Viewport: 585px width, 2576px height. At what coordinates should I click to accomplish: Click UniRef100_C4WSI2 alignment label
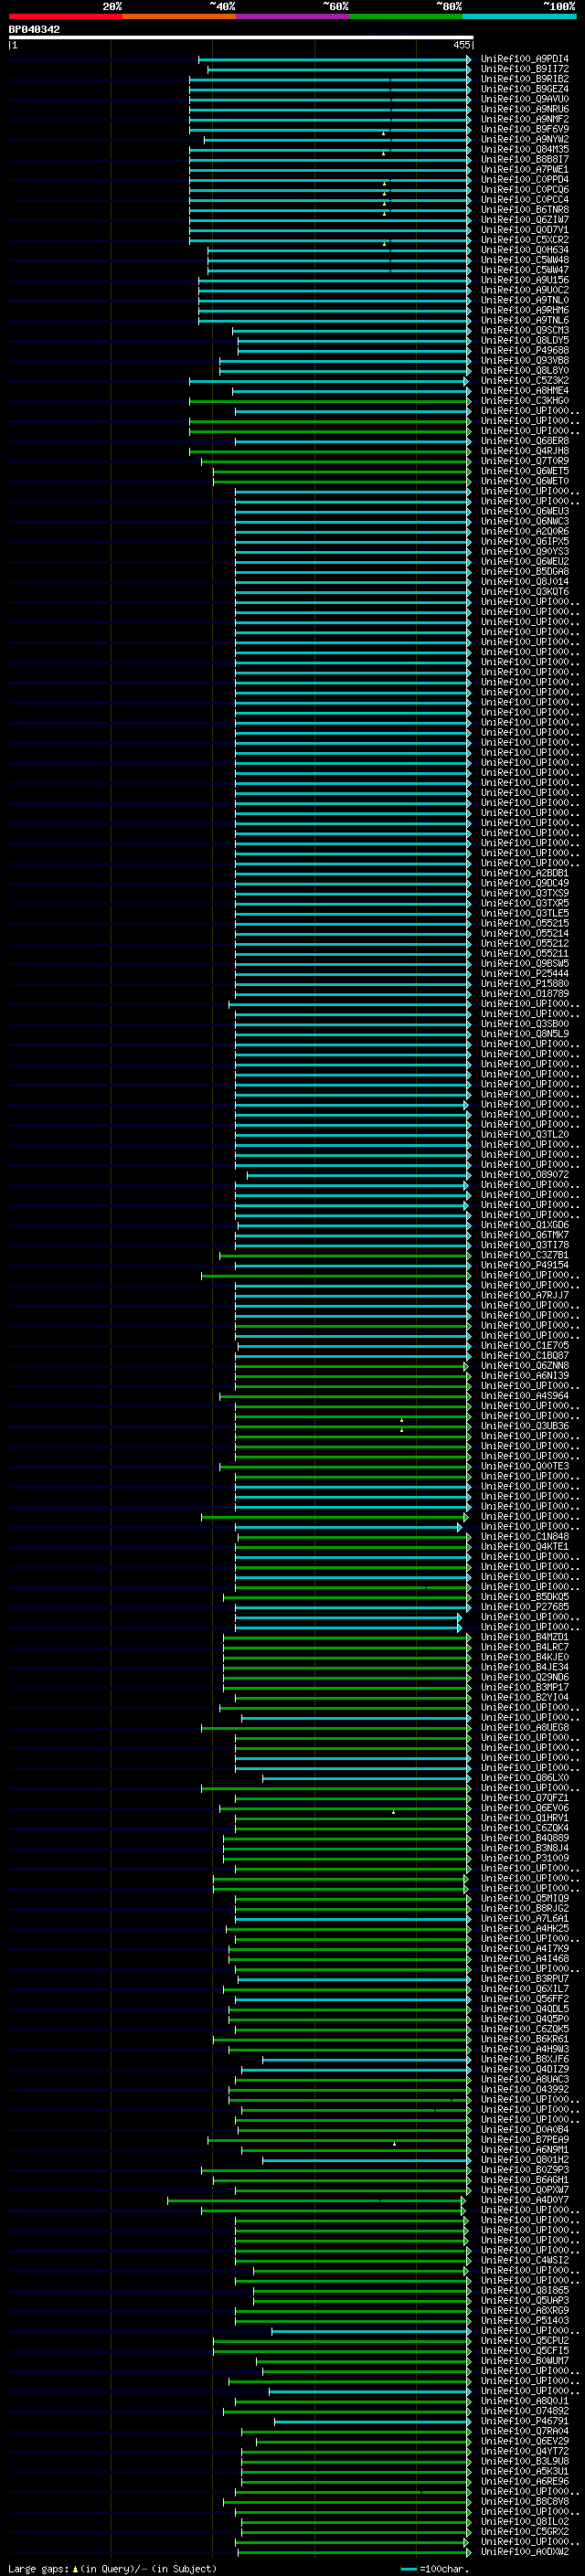525,2261
